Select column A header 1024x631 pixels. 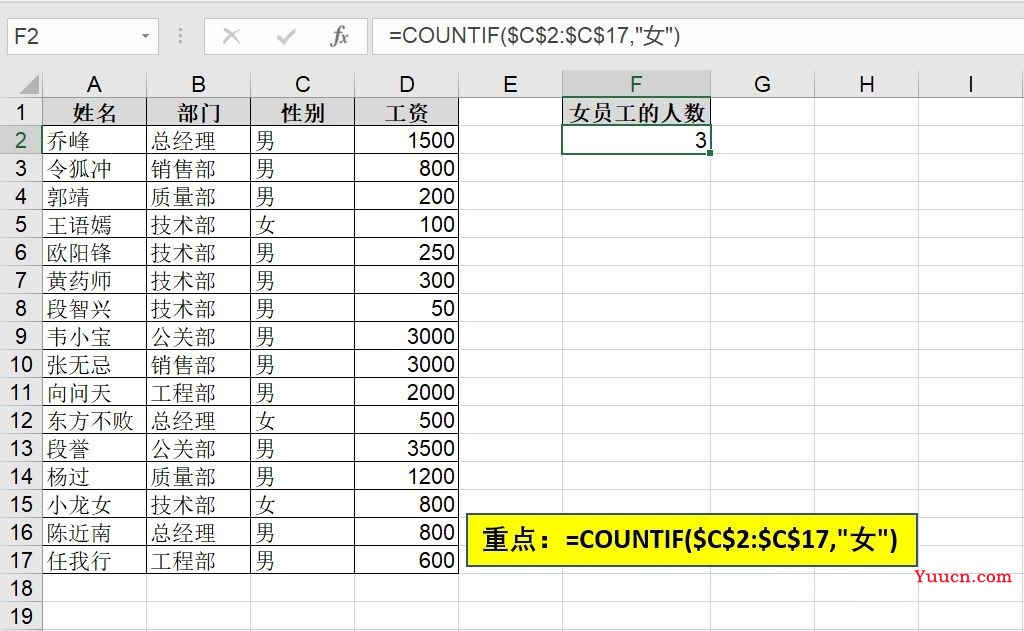(94, 84)
